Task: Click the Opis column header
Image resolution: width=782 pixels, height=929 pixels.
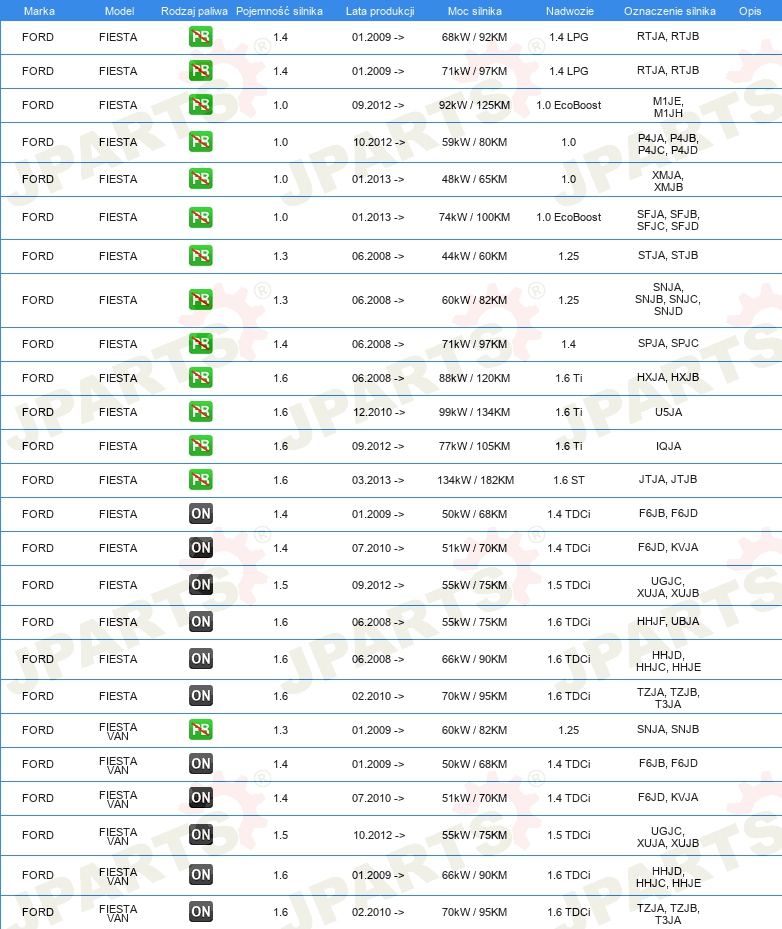Action: point(750,11)
